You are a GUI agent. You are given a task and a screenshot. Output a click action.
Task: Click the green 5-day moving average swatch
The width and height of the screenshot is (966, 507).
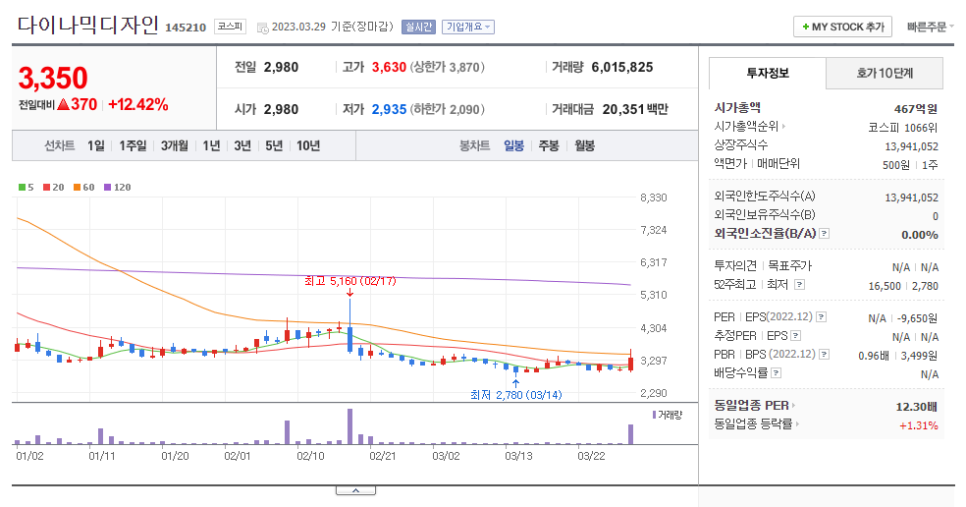click(x=22, y=187)
